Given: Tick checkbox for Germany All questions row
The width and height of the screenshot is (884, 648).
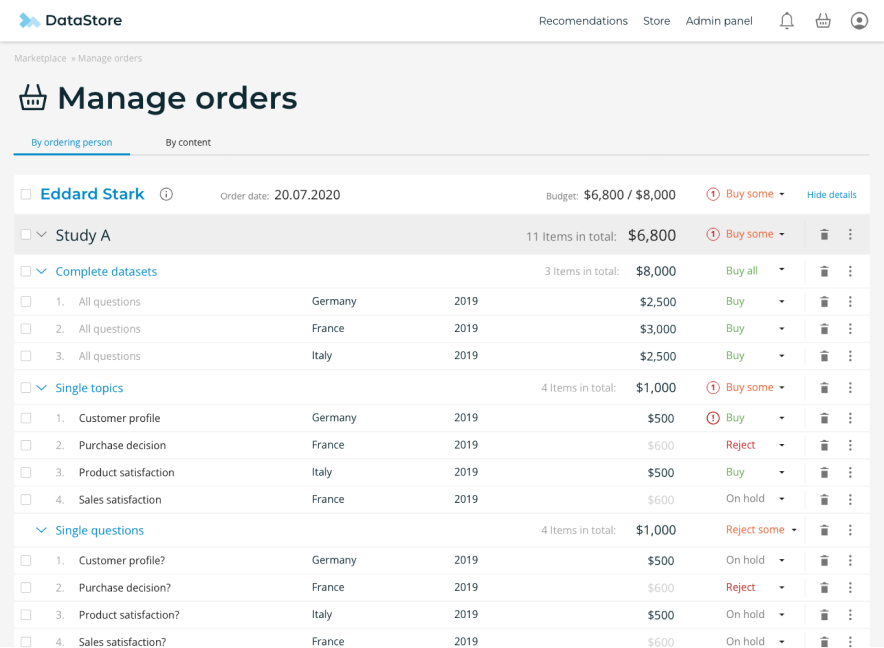Looking at the screenshot, I should [26, 302].
